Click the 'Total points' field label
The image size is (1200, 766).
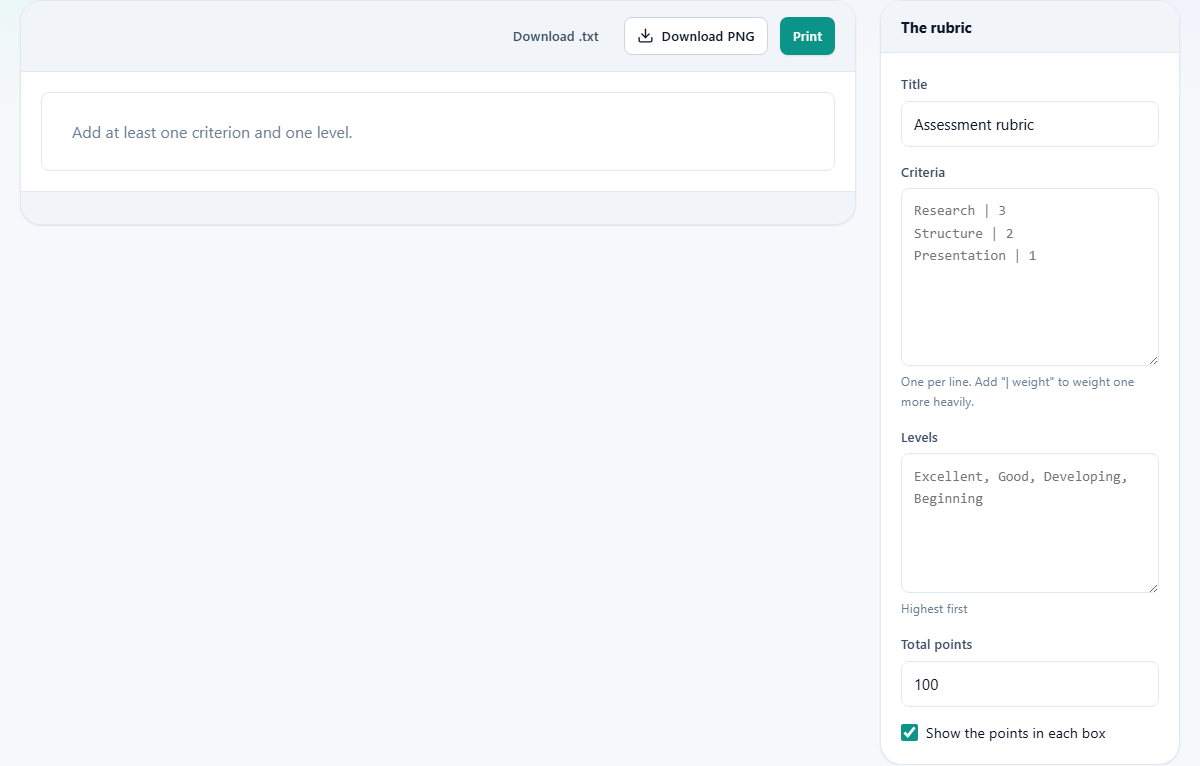[936, 645]
